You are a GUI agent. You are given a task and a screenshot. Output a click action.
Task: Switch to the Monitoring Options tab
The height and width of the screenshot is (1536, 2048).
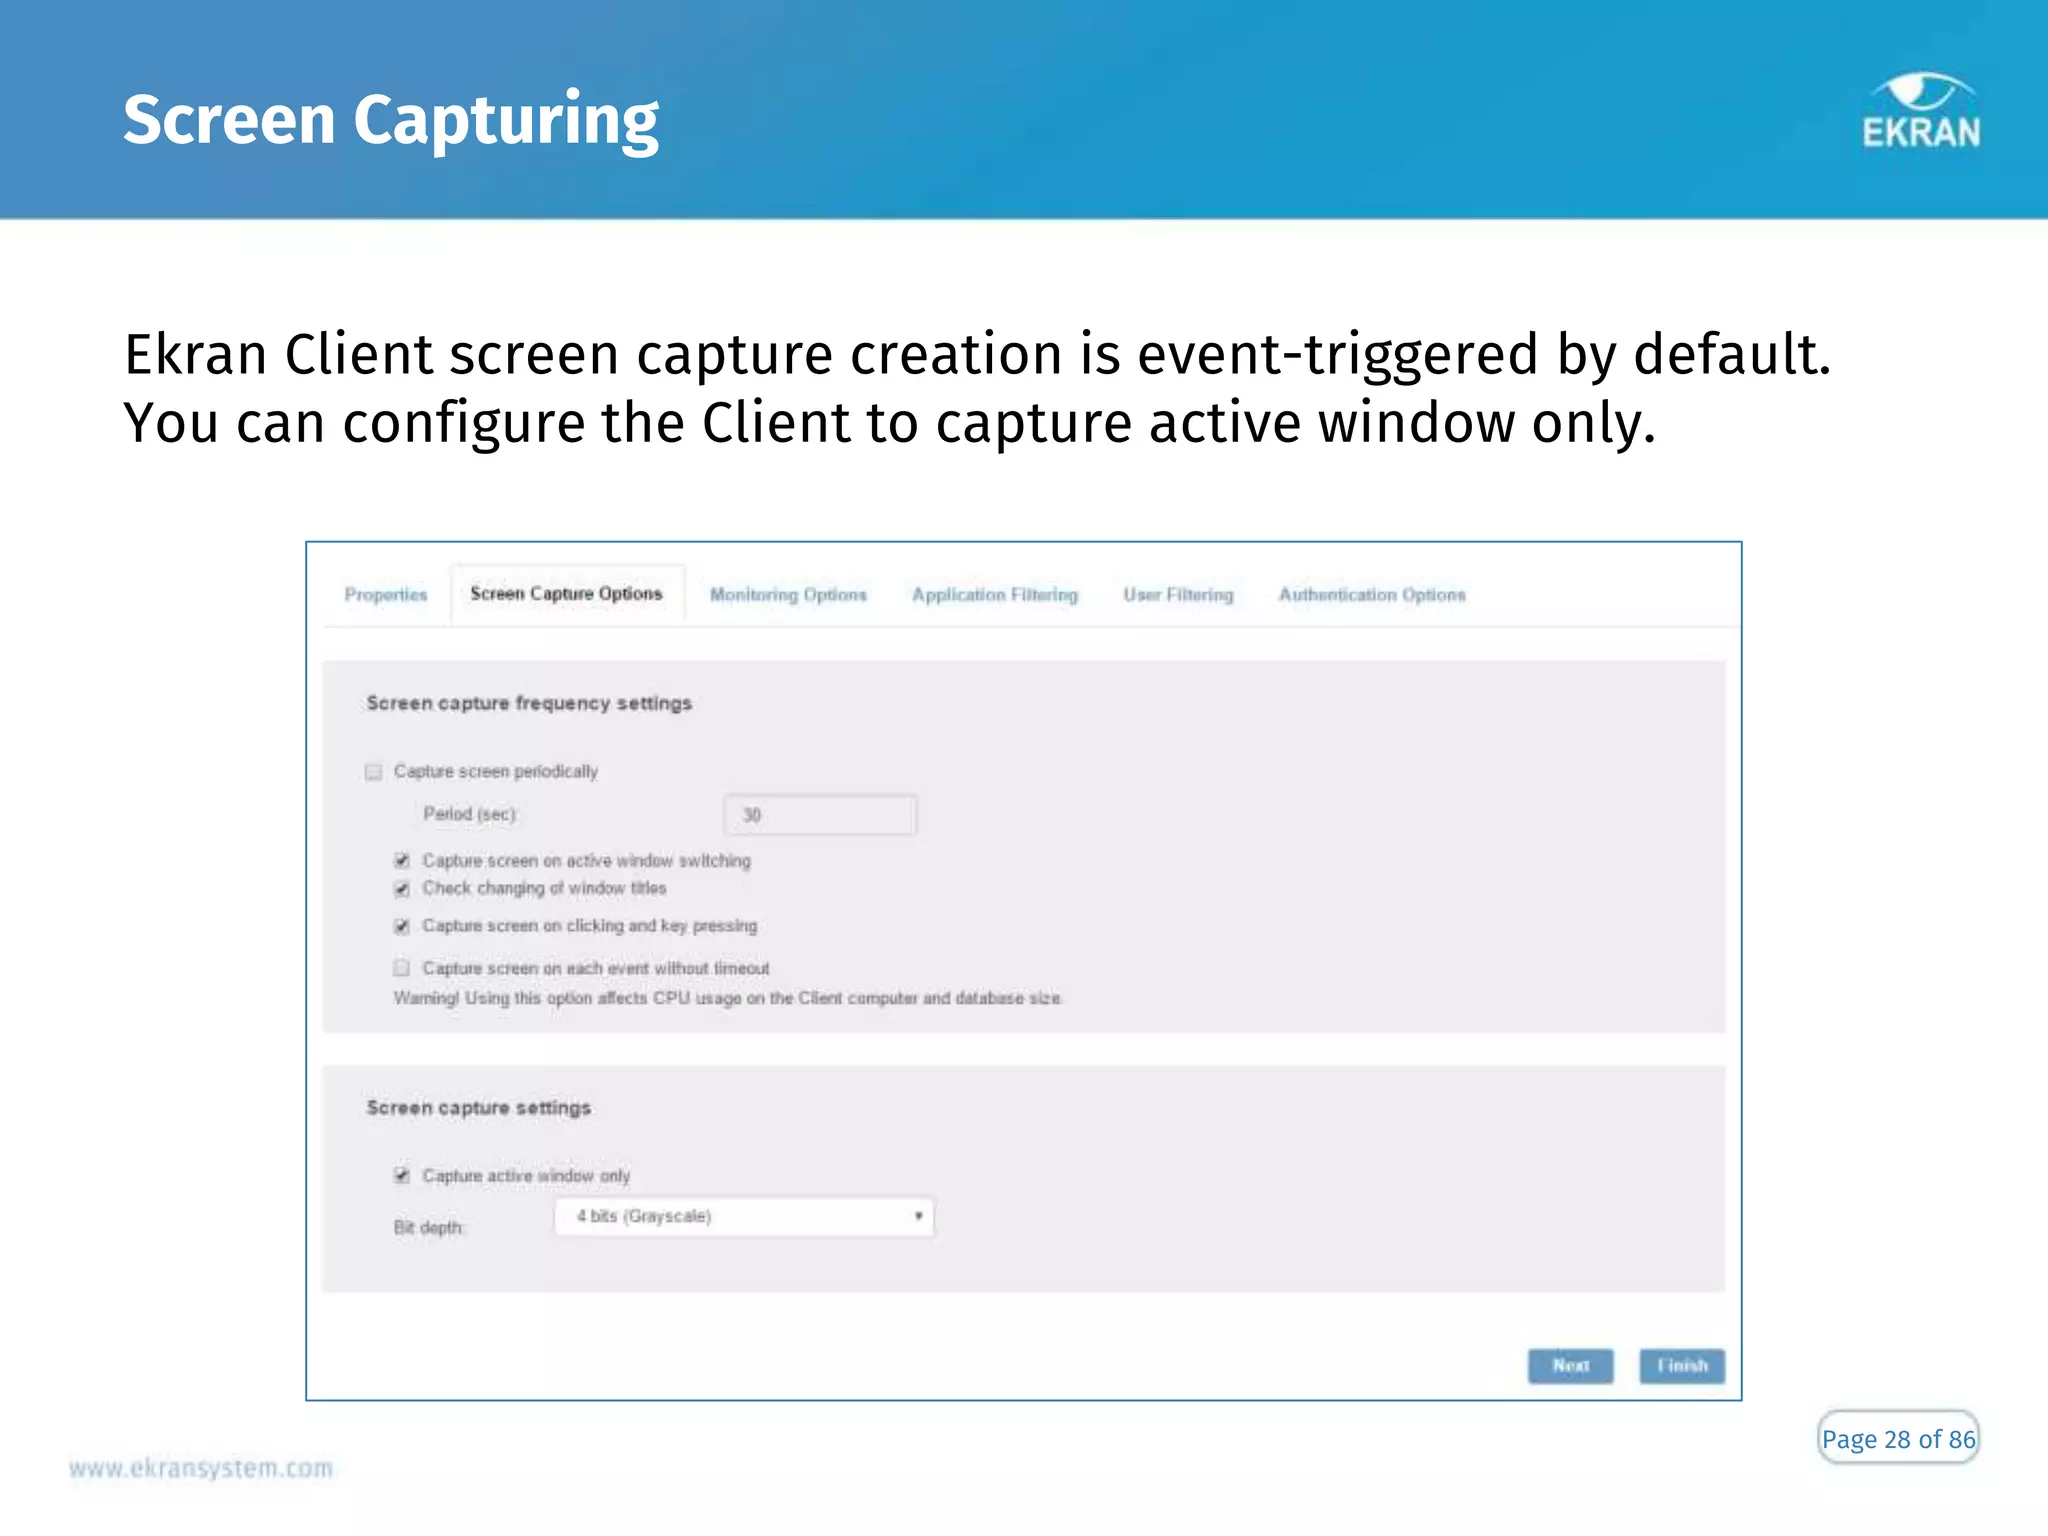788,595
